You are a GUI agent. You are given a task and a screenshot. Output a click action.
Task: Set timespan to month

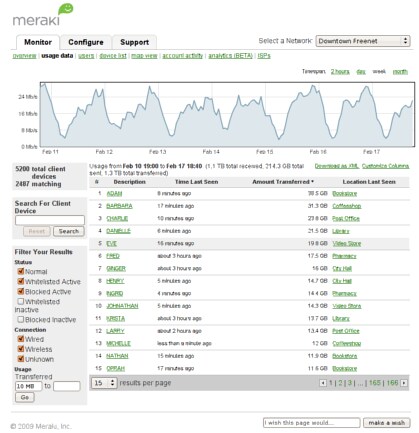(x=400, y=72)
